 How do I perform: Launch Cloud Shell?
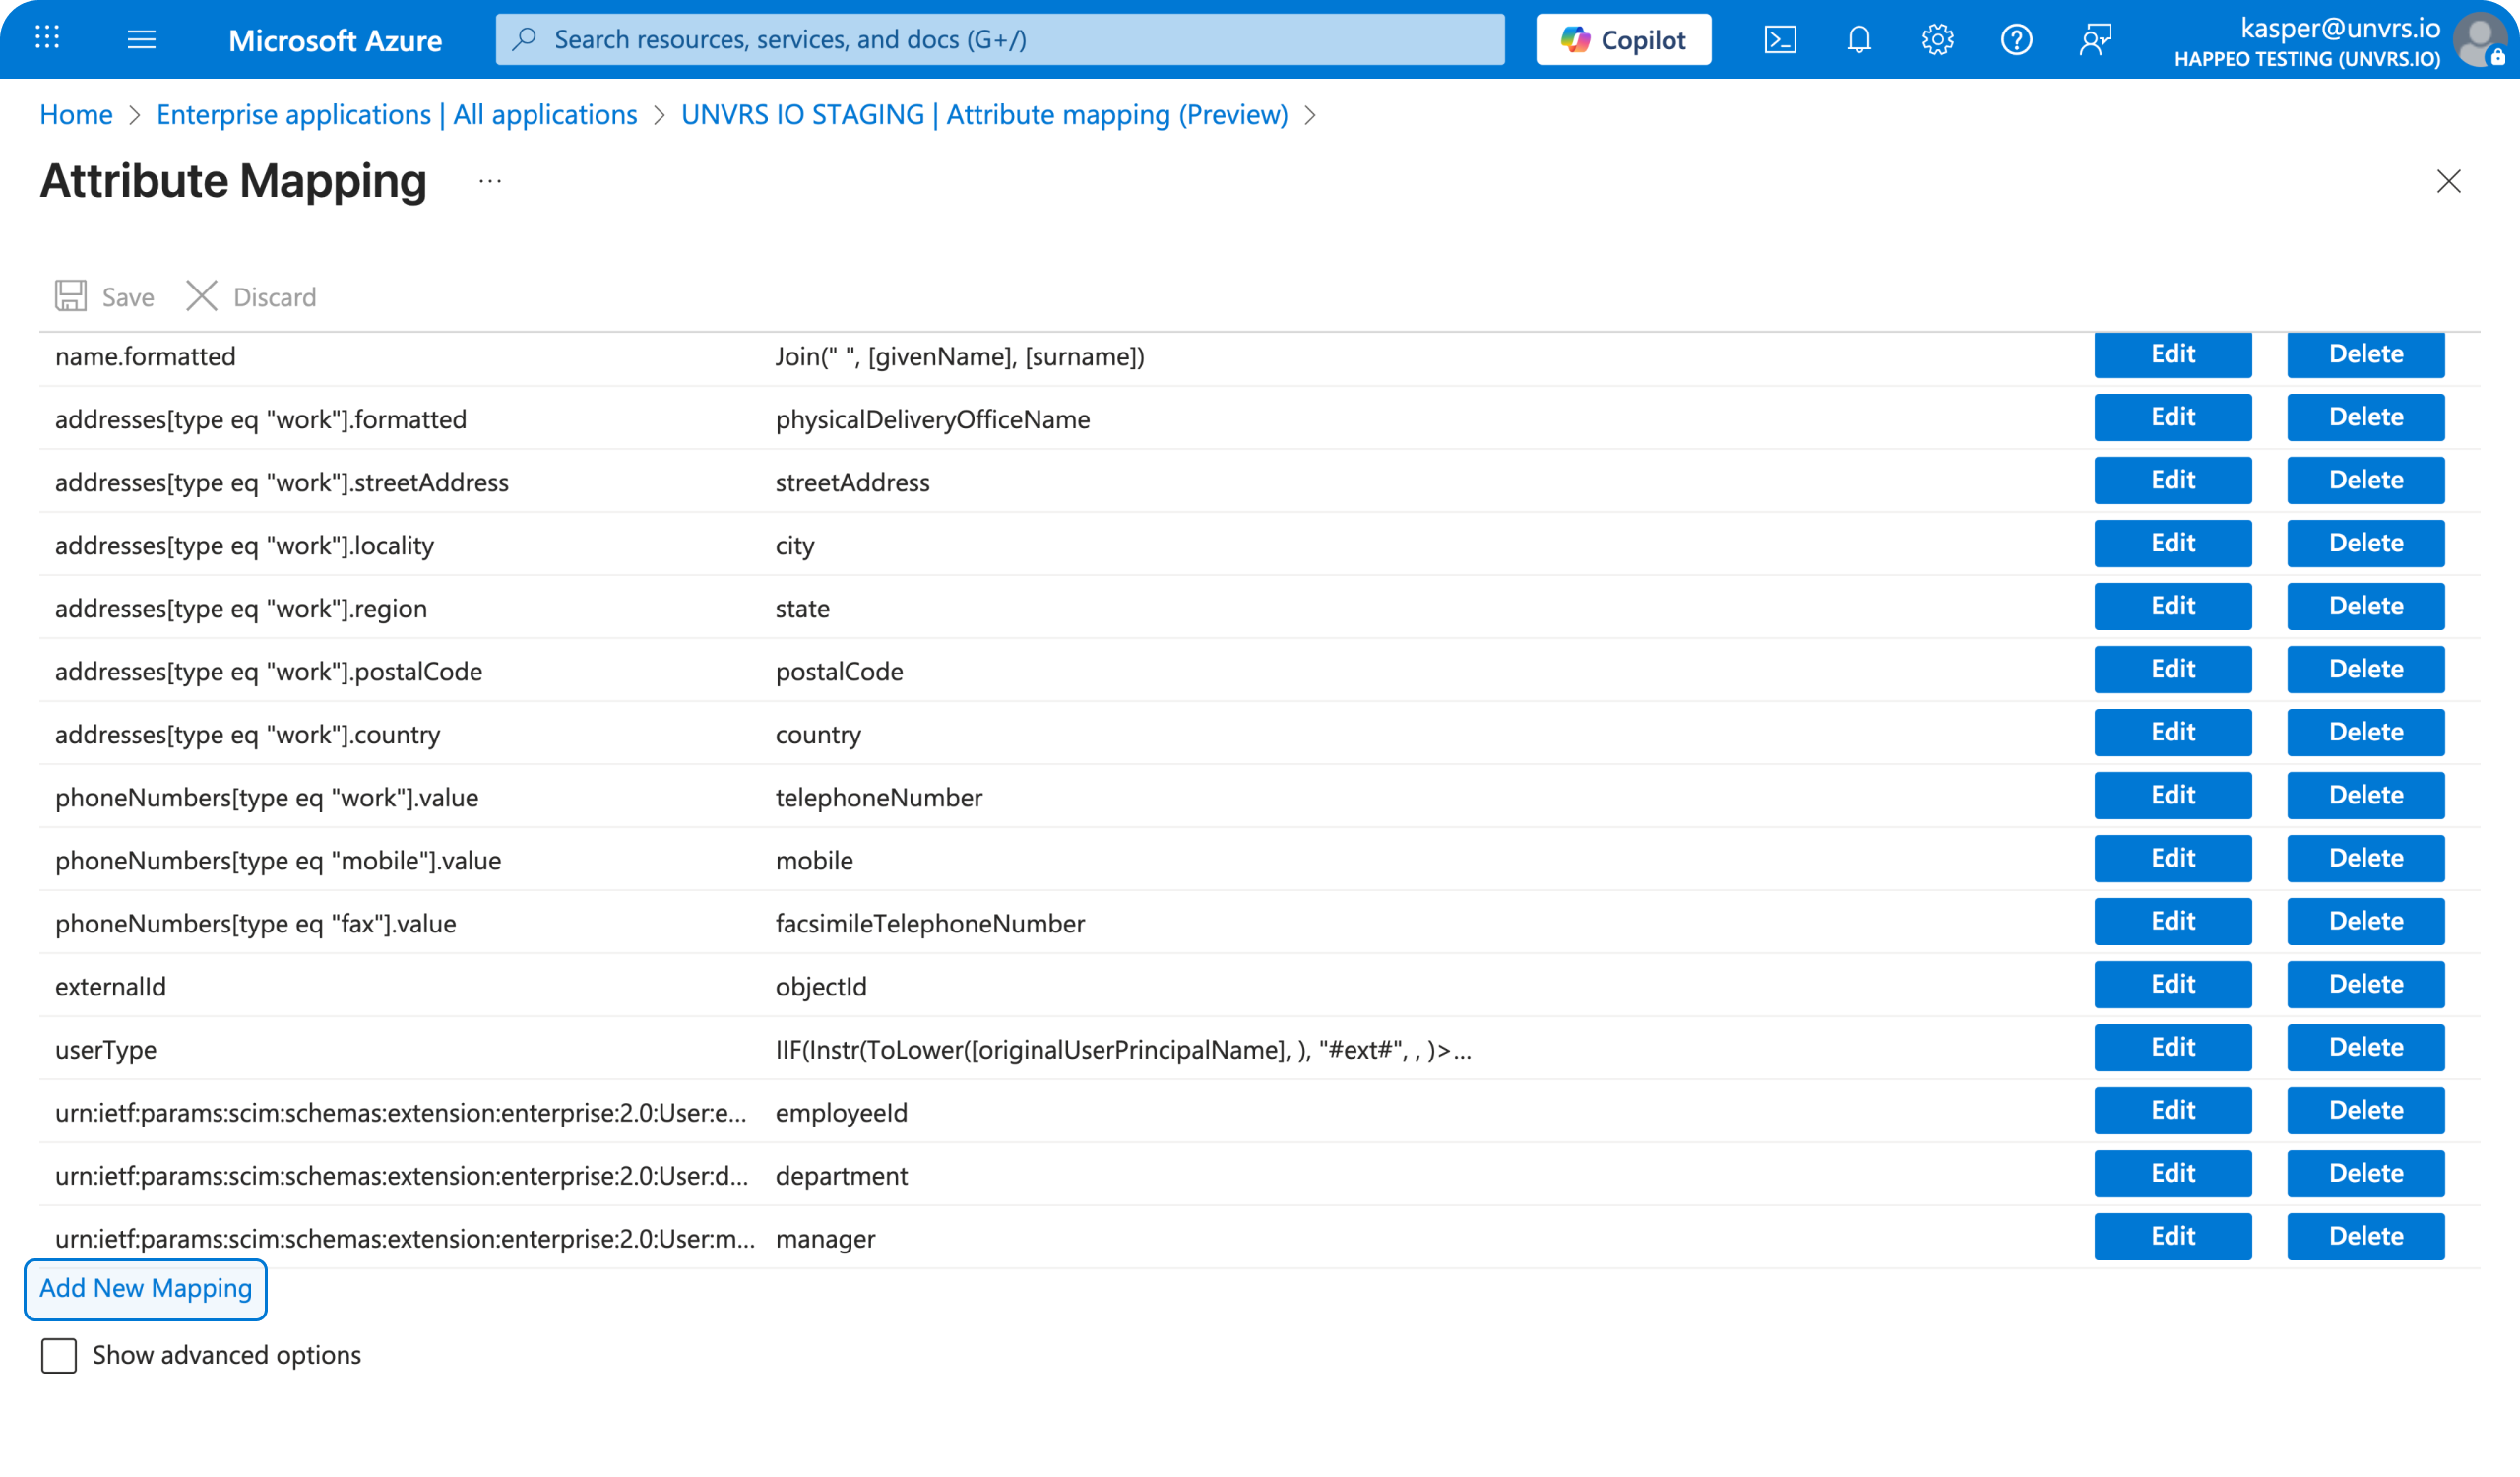pyautogui.click(x=1780, y=39)
